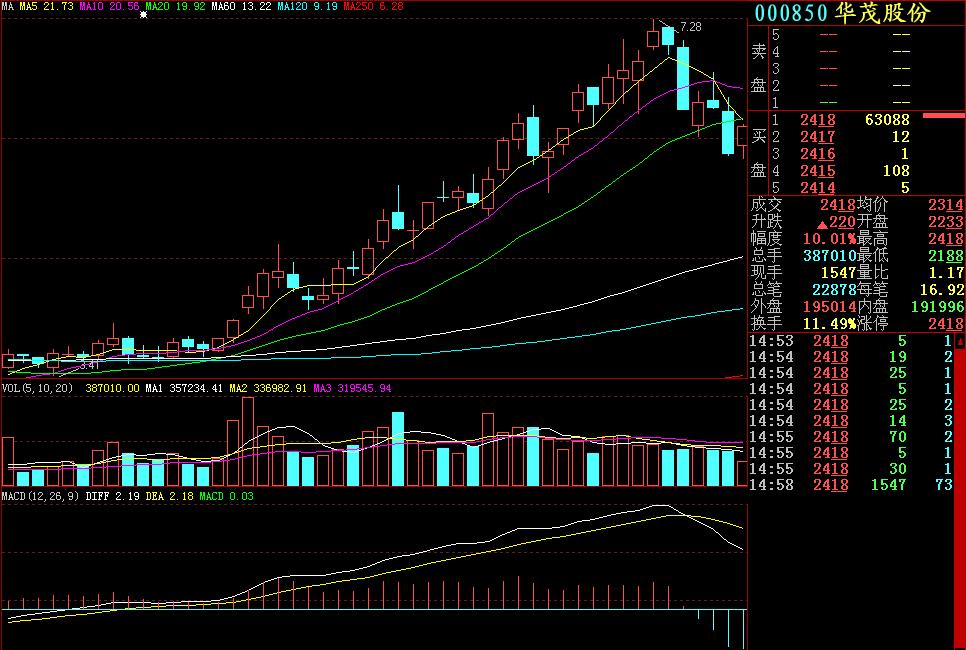Click the 买盘 buy-side label
Image resolution: width=966 pixels, height=650 pixels.
[758, 153]
